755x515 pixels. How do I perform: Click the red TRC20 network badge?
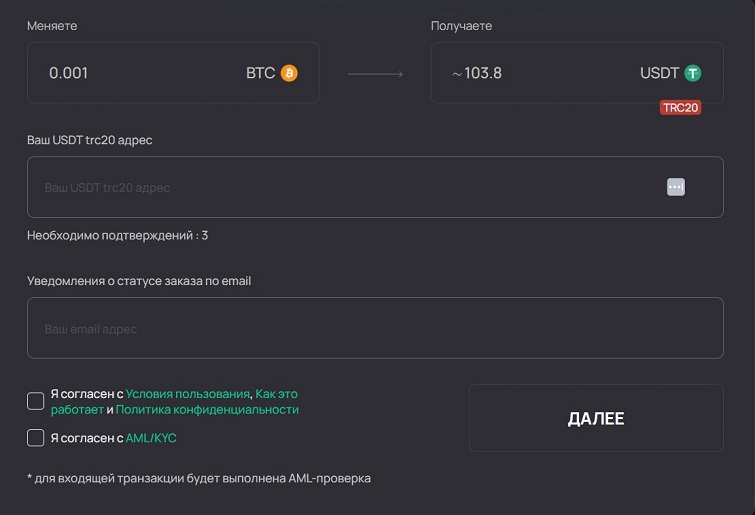[680, 108]
